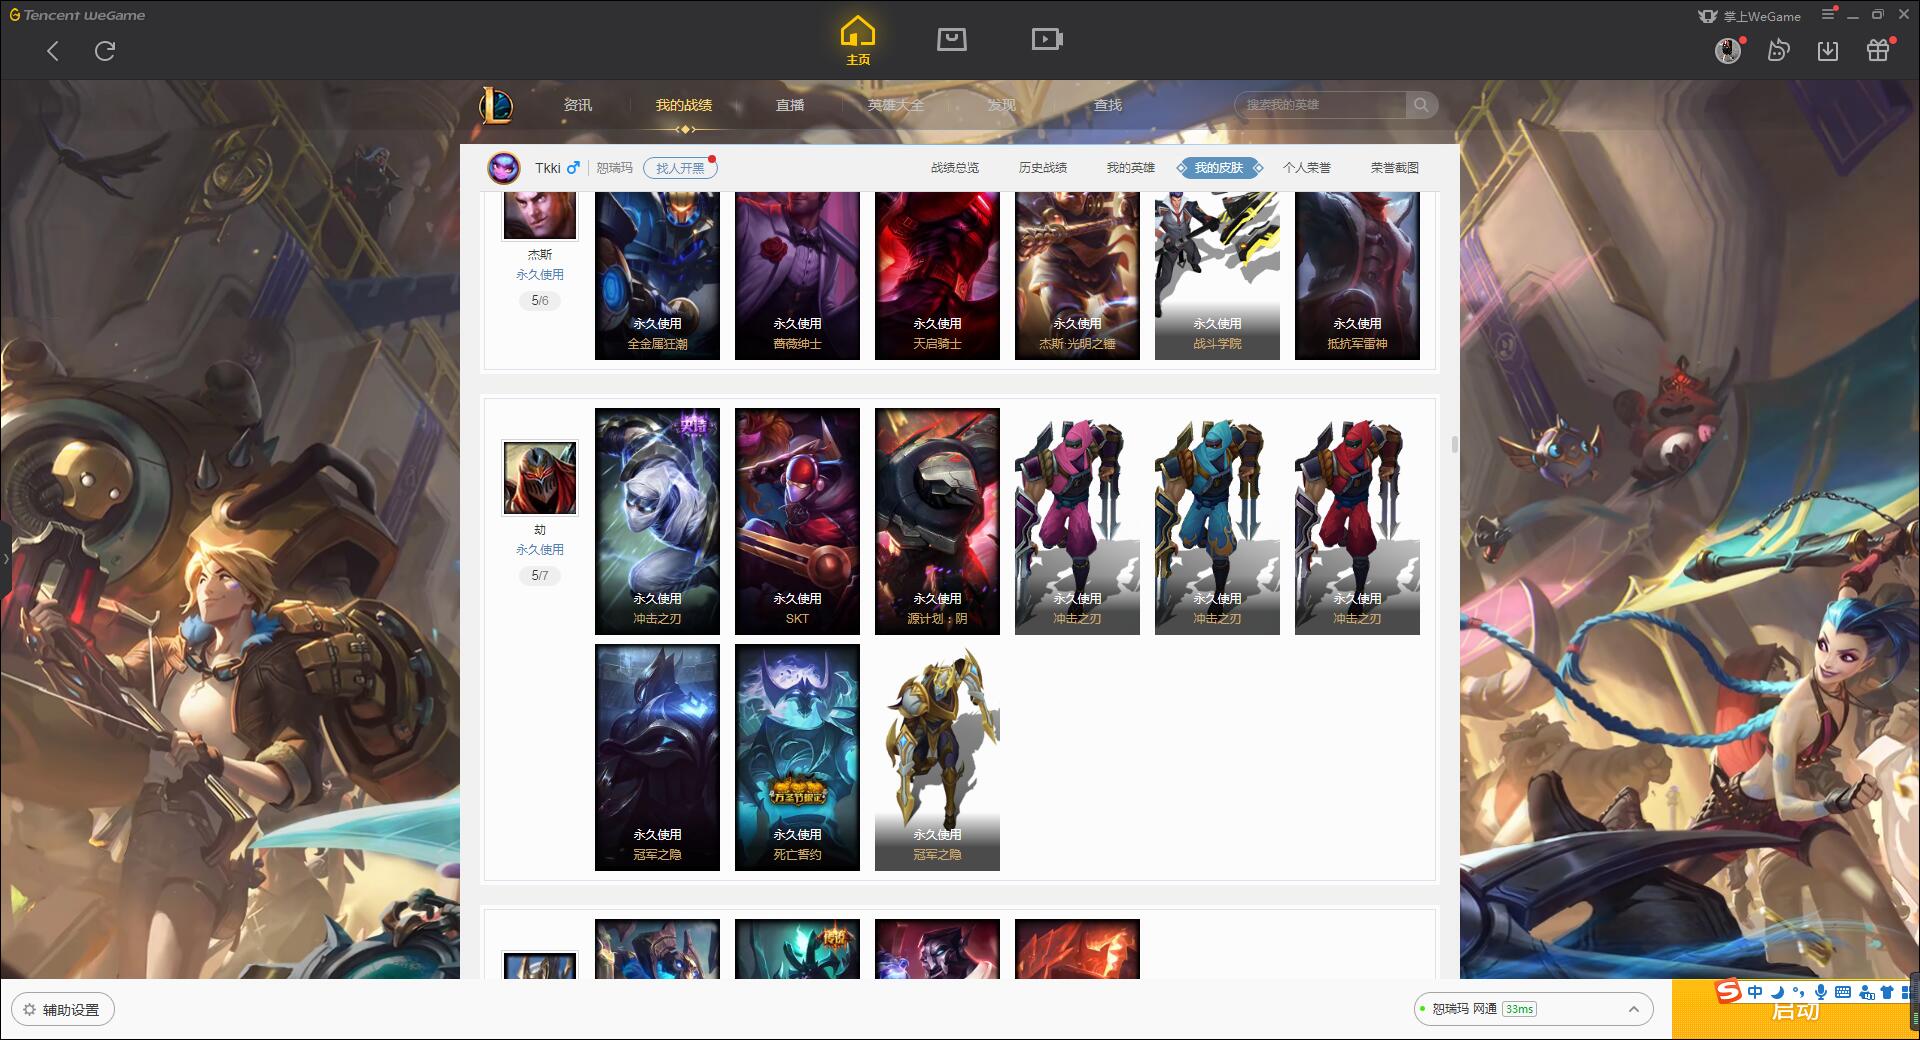Open gold 冠军之隐 chroma card

click(937, 757)
